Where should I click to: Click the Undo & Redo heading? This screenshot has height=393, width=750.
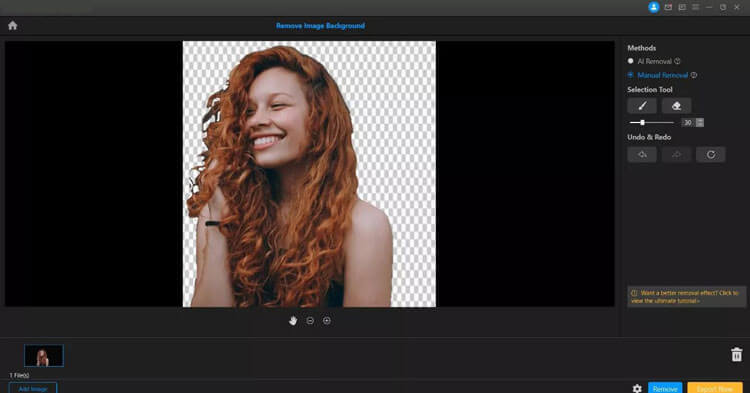click(x=649, y=137)
